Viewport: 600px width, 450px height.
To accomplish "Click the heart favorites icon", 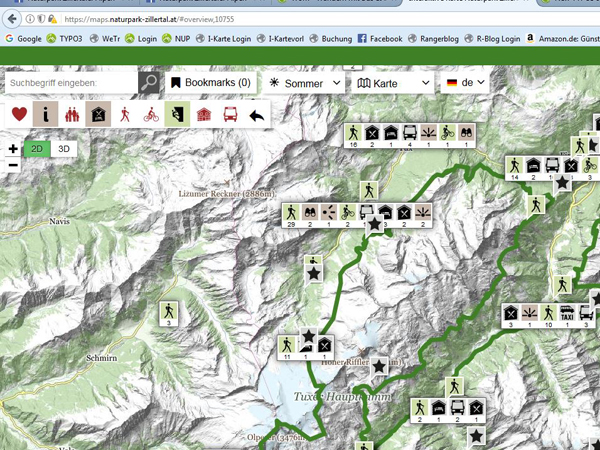I will 19,115.
